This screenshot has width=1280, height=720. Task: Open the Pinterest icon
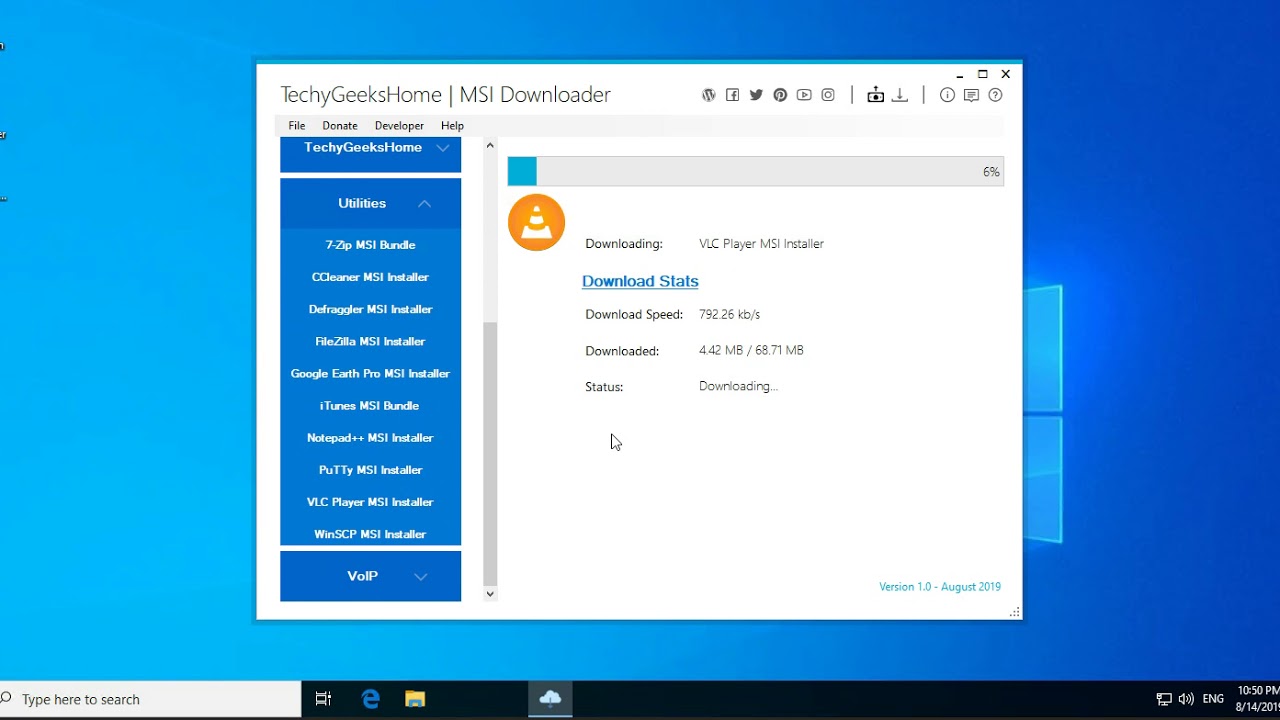pos(780,94)
